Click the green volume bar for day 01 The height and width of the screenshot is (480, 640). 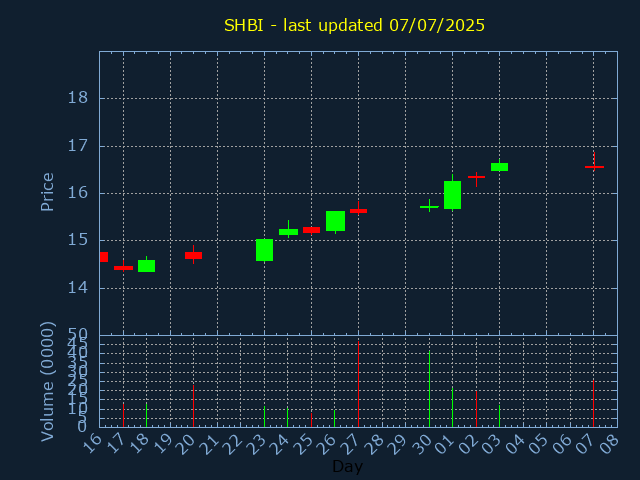[453, 407]
